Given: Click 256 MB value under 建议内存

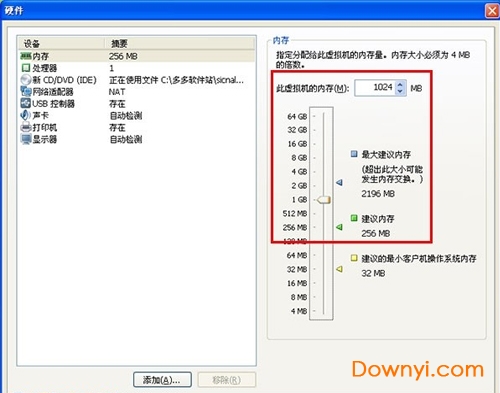Looking at the screenshot, I should 376,233.
